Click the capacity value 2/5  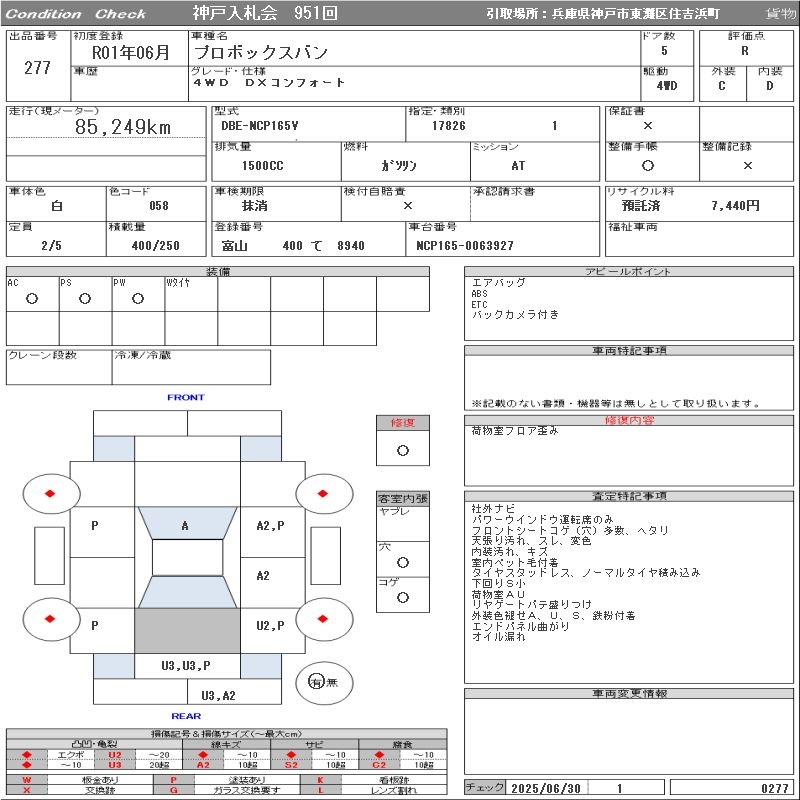(x=52, y=246)
